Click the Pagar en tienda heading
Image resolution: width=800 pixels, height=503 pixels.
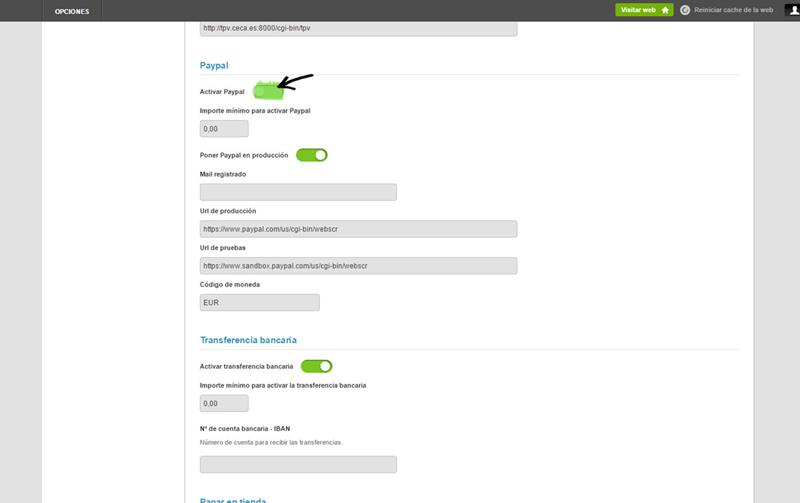point(233,499)
